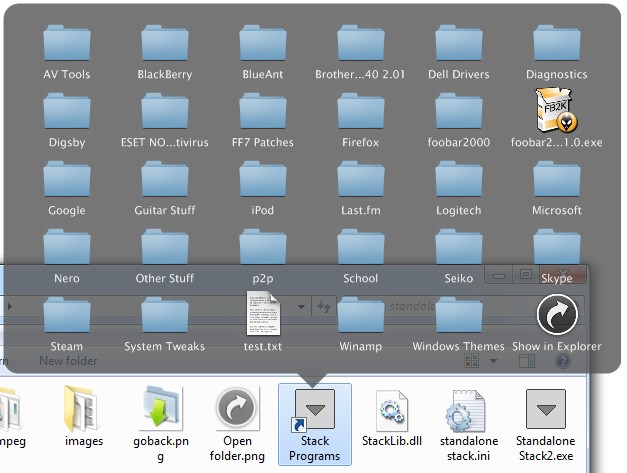This screenshot has height=473, width=627.
Task: Select the standalone stack.ini file
Action: click(x=469, y=425)
